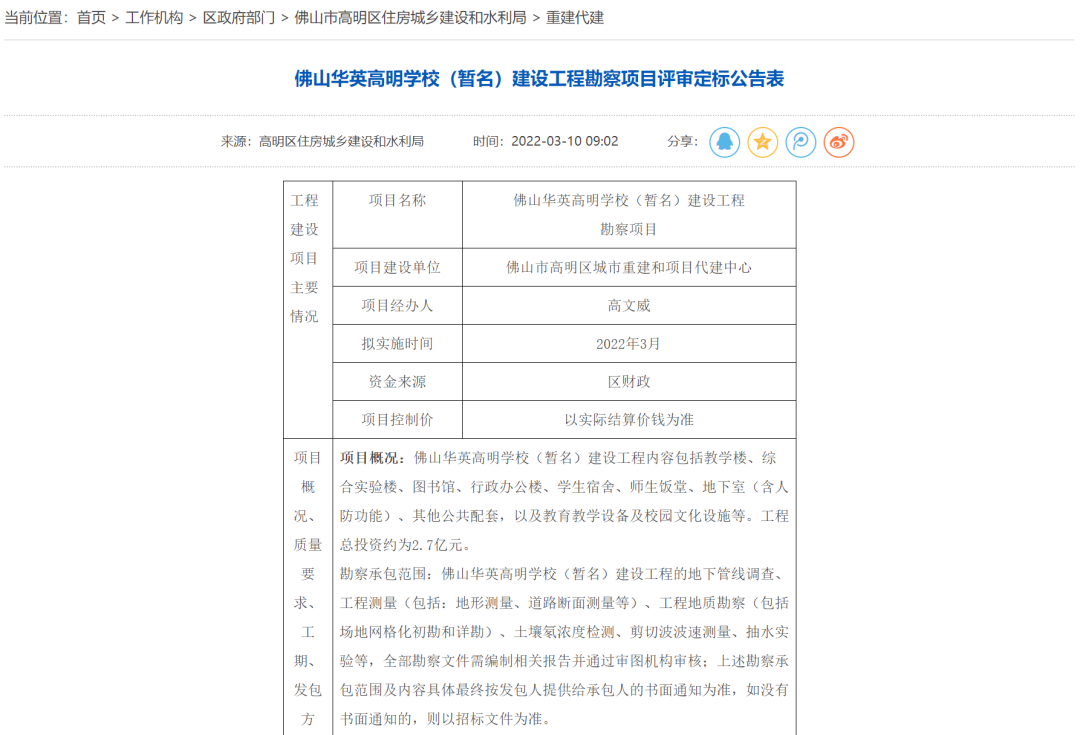The height and width of the screenshot is (735, 1080).
Task: Navigate to 区政府部门 breadcrumb
Action: [x=238, y=18]
